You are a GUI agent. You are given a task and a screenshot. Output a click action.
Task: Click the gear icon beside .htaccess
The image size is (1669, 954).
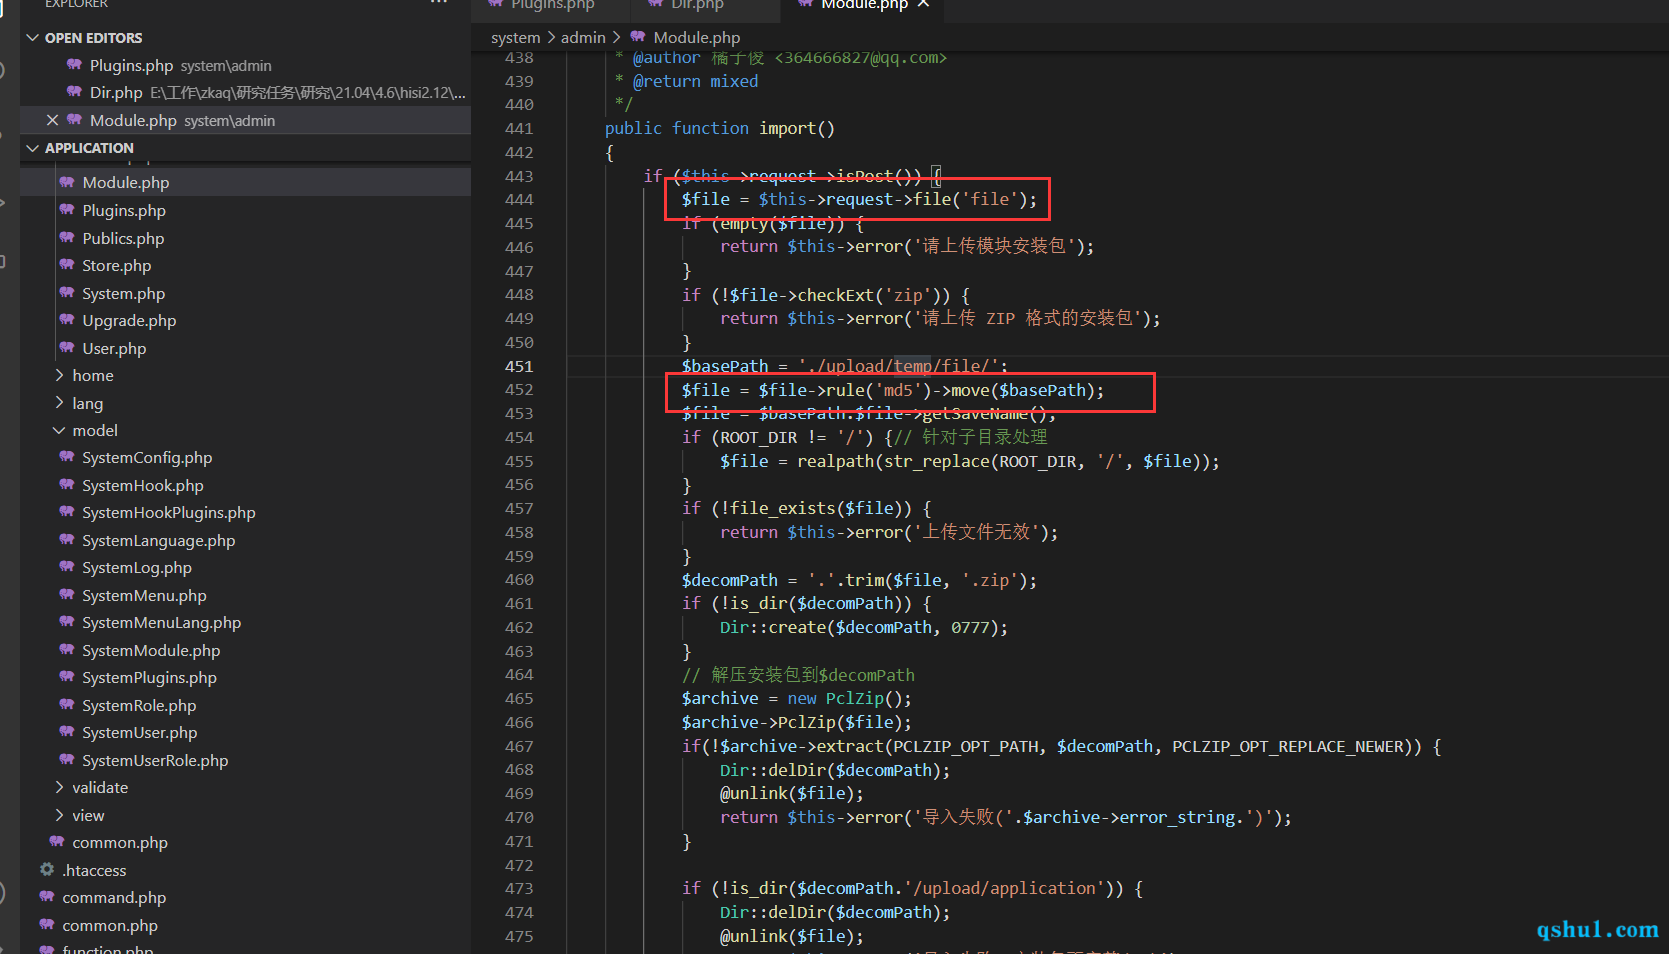point(47,870)
